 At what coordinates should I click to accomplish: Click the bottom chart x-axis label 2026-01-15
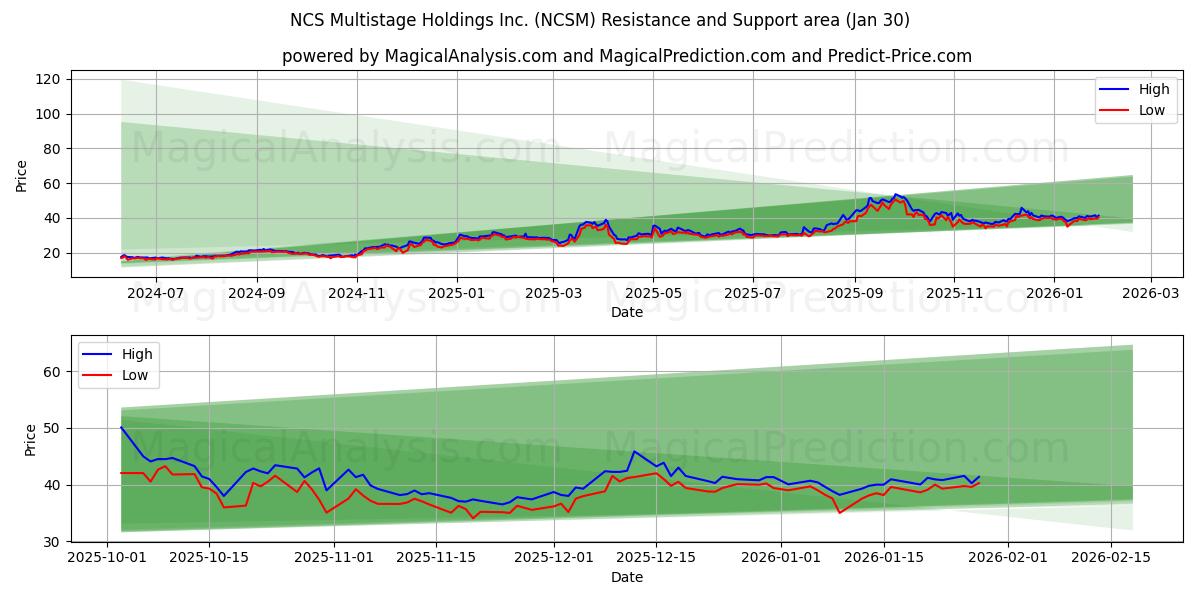click(883, 558)
